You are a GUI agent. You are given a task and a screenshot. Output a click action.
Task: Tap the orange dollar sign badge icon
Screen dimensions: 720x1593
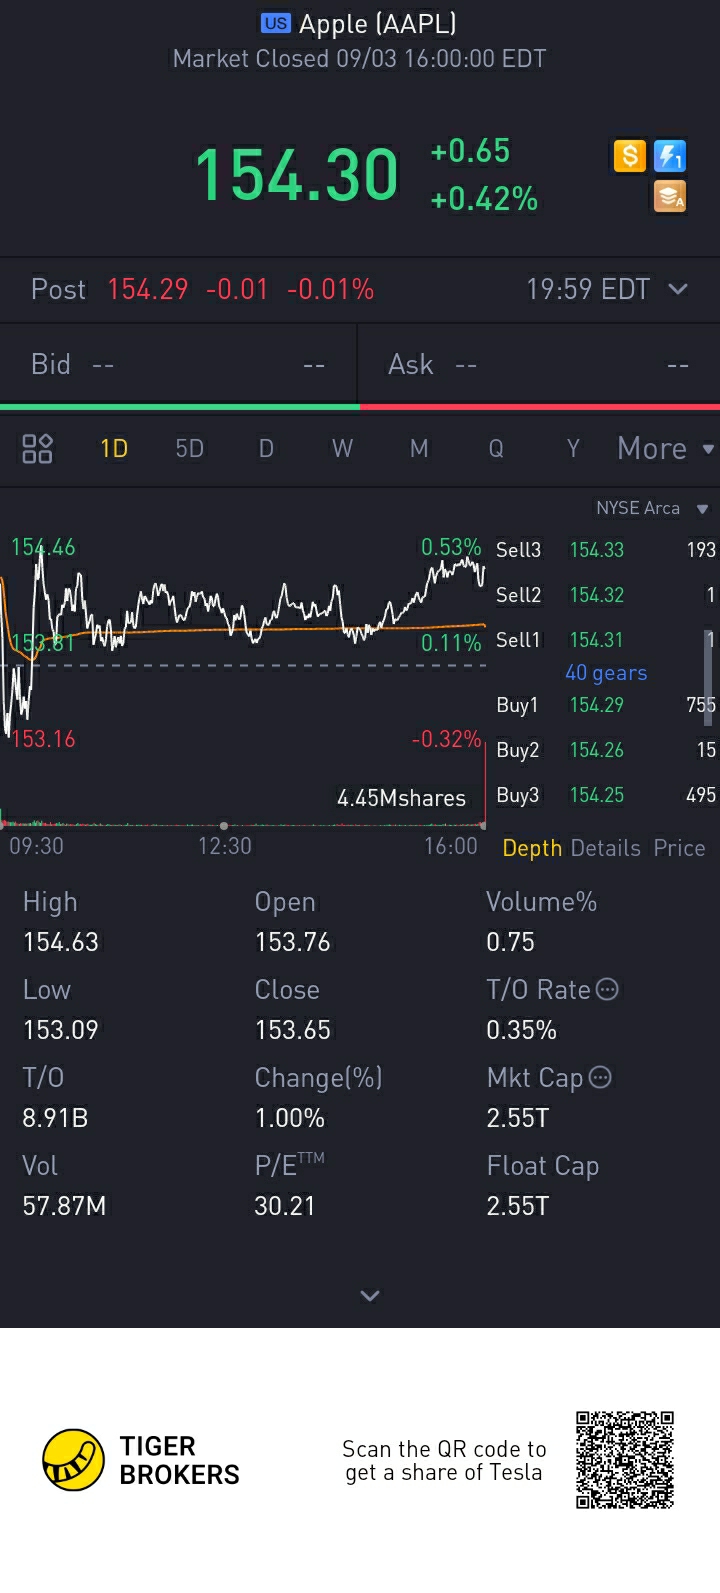coord(629,156)
